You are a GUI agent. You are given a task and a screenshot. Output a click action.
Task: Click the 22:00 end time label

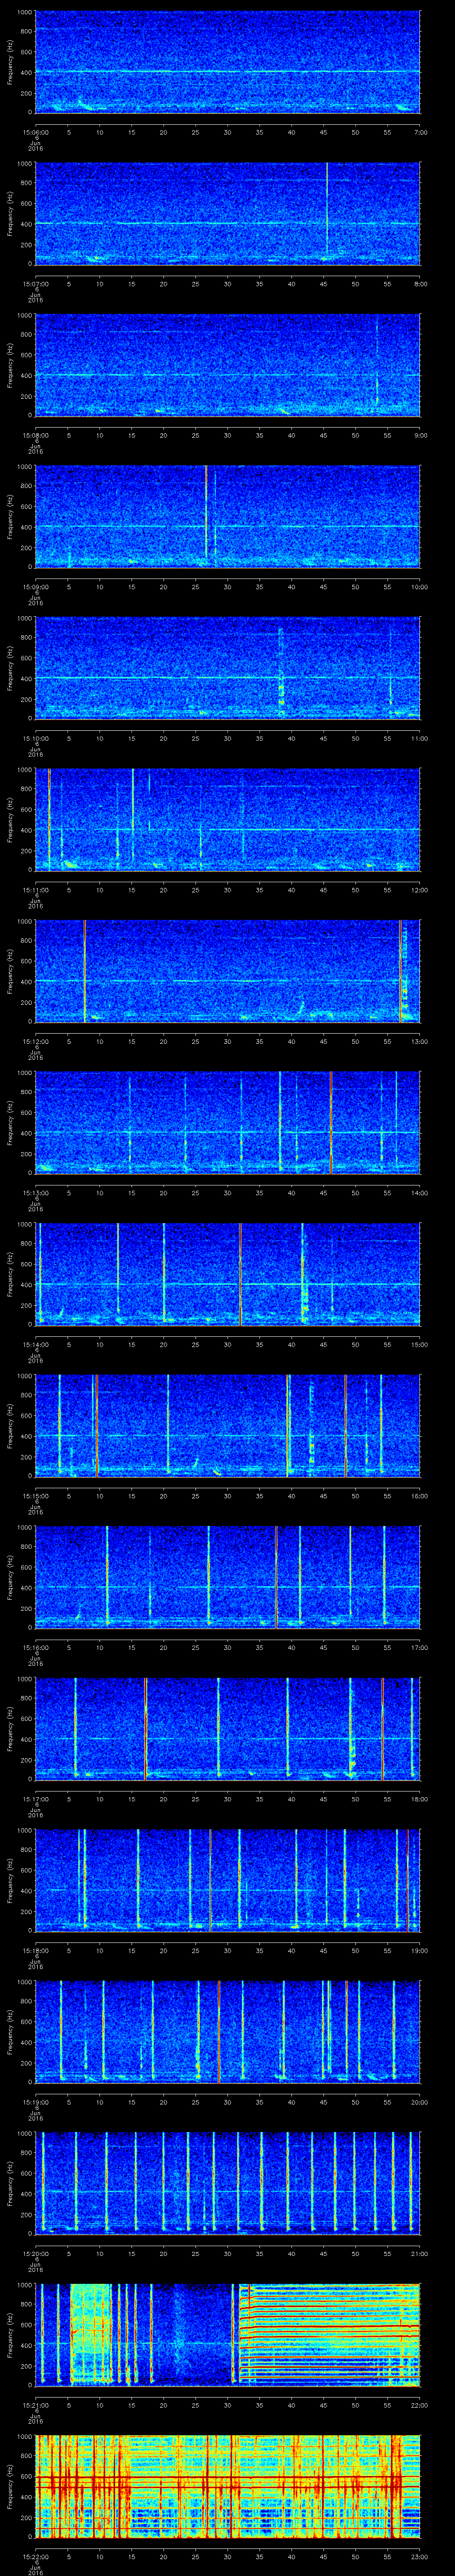(x=419, y=2405)
